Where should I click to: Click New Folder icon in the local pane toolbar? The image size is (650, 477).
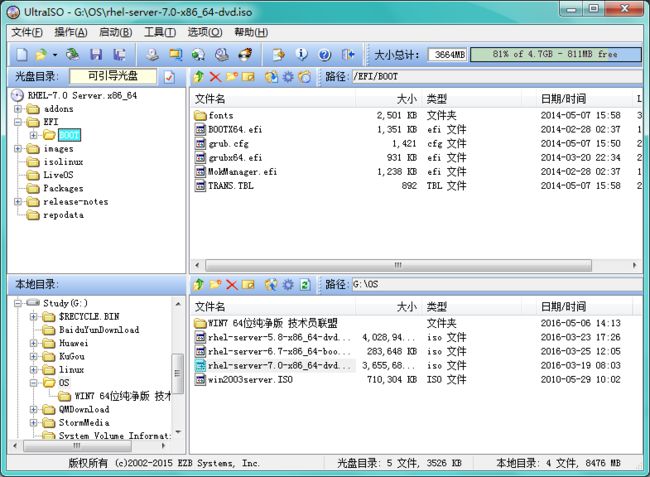215,284
